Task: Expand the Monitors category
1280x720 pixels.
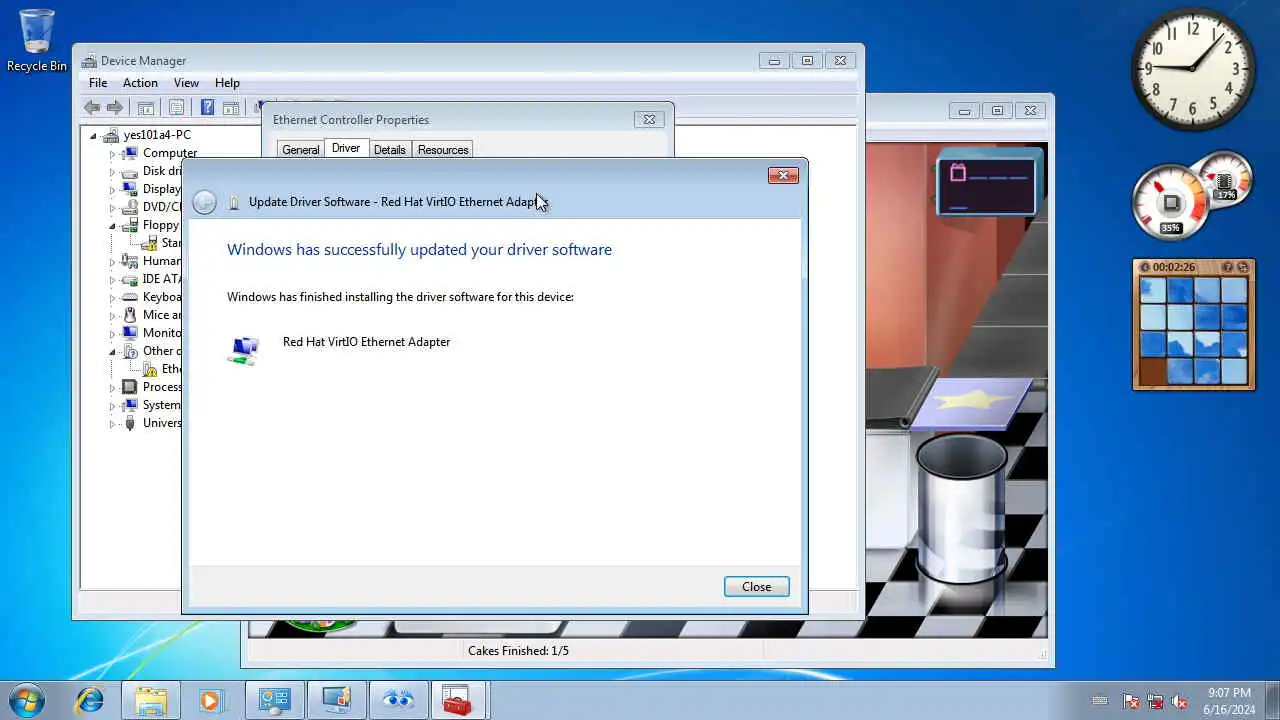Action: point(112,334)
